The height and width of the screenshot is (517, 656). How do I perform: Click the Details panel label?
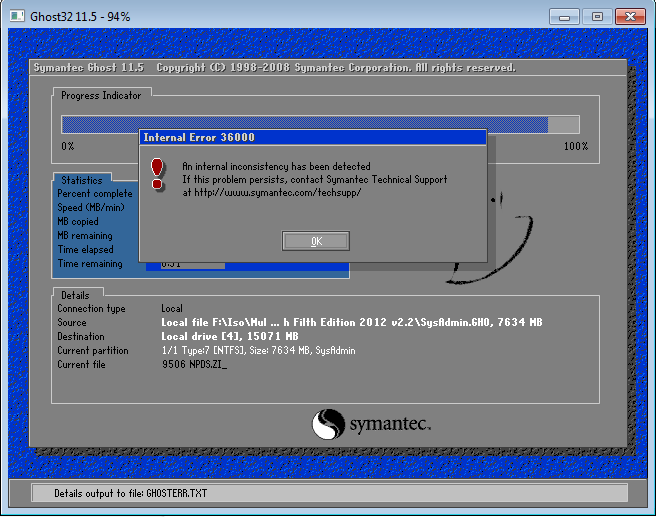(75, 295)
